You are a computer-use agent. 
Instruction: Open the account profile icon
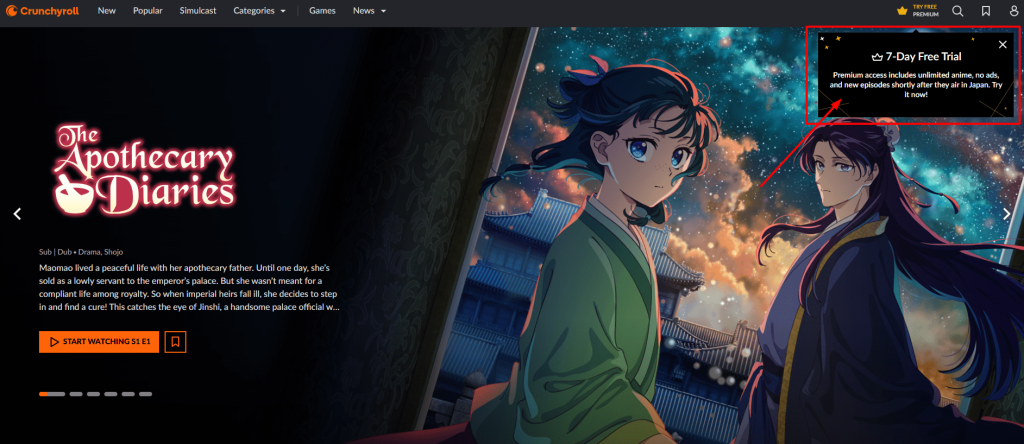point(1014,11)
